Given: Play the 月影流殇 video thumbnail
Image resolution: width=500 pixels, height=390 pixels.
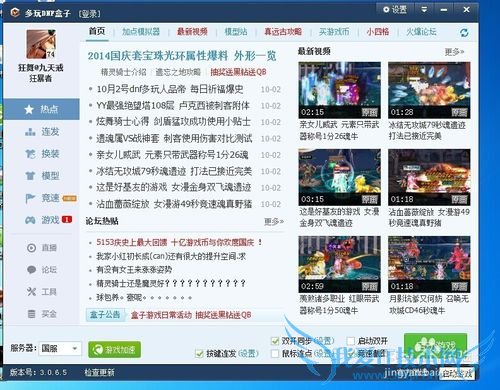Looking at the screenshot, I should [x=429, y=264].
